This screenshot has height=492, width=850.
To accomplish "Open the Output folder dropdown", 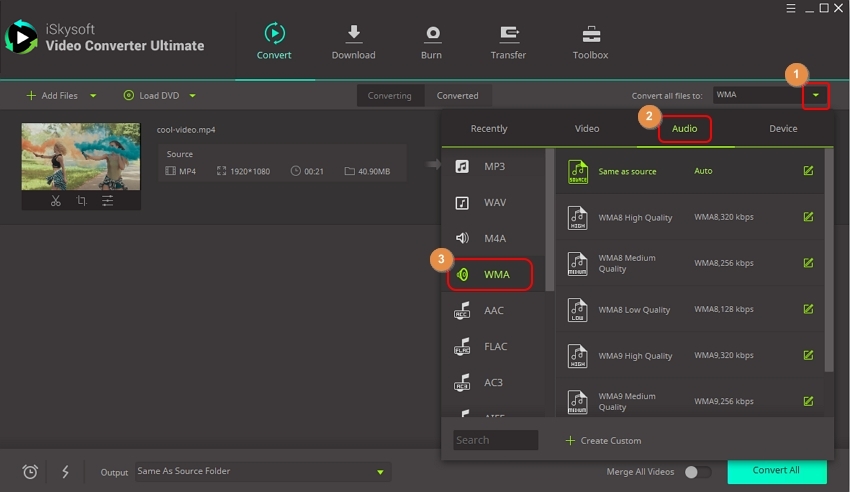I will [380, 472].
